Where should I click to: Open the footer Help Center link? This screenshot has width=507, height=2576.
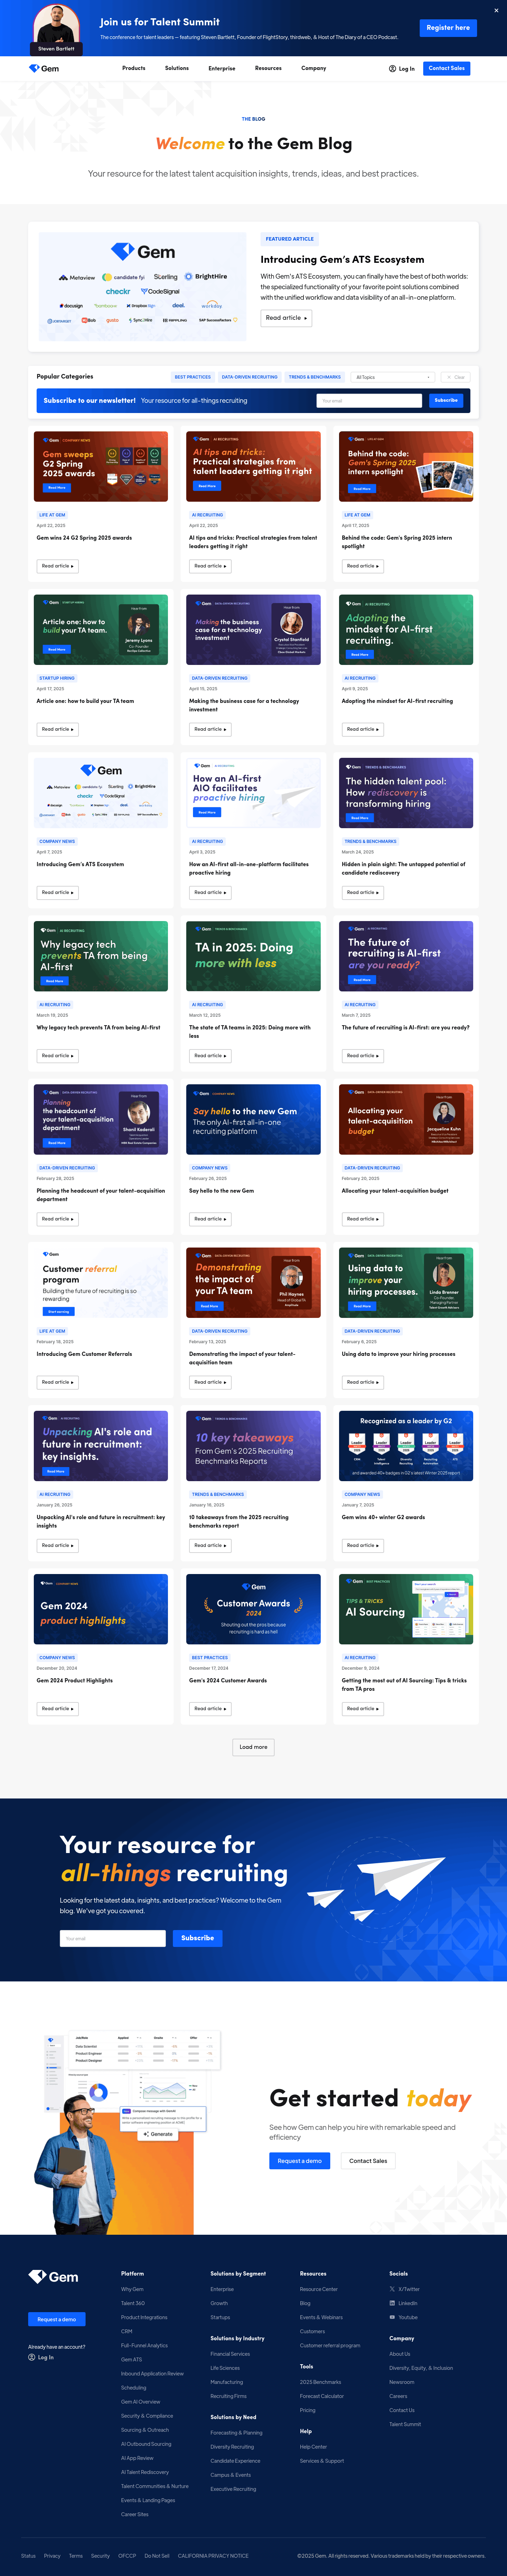[x=313, y=2447]
